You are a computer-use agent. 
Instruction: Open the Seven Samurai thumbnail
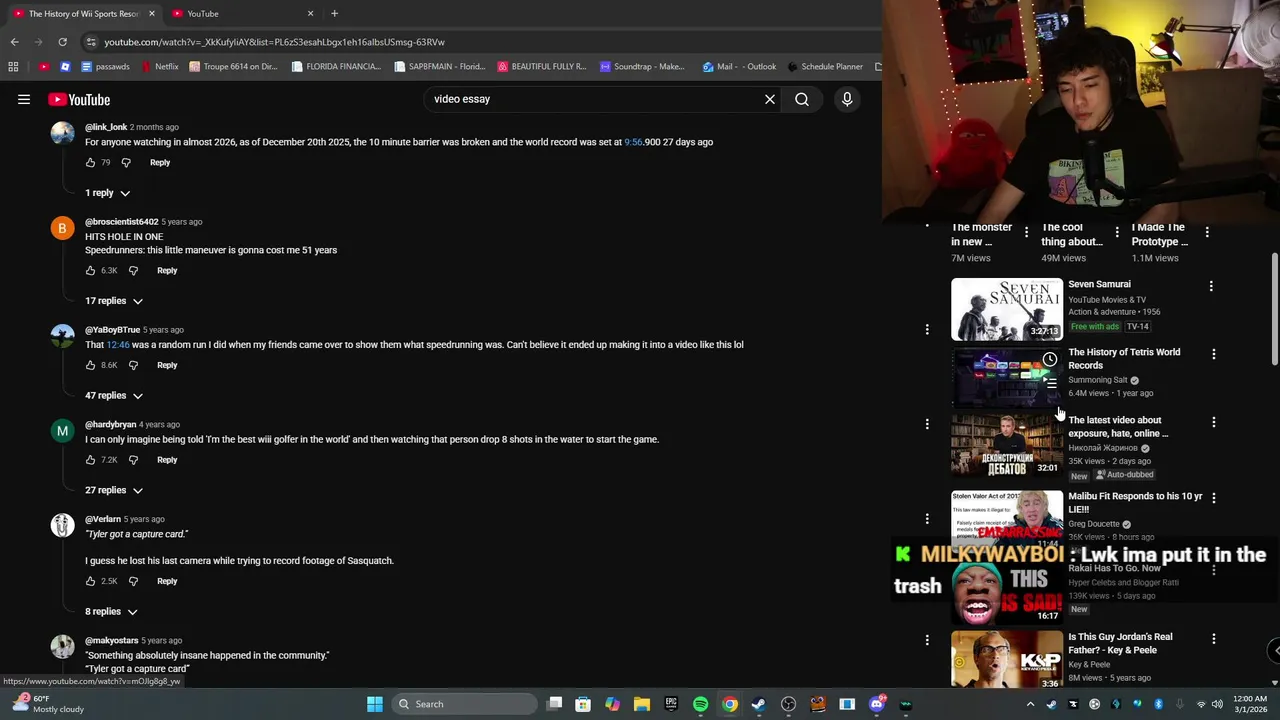click(x=1007, y=309)
